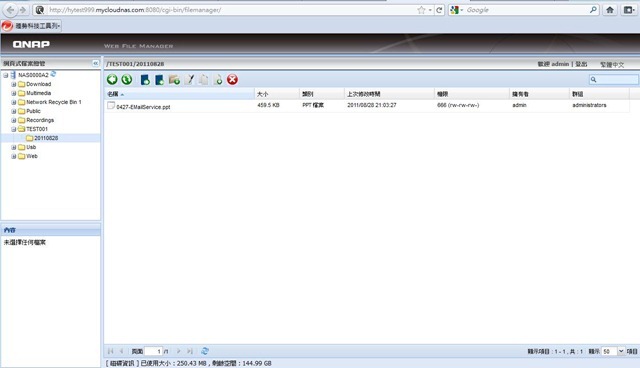This screenshot has height=368, width=640.
Task: Collapse the left panel with the double-chevron icon
Action: (95, 63)
